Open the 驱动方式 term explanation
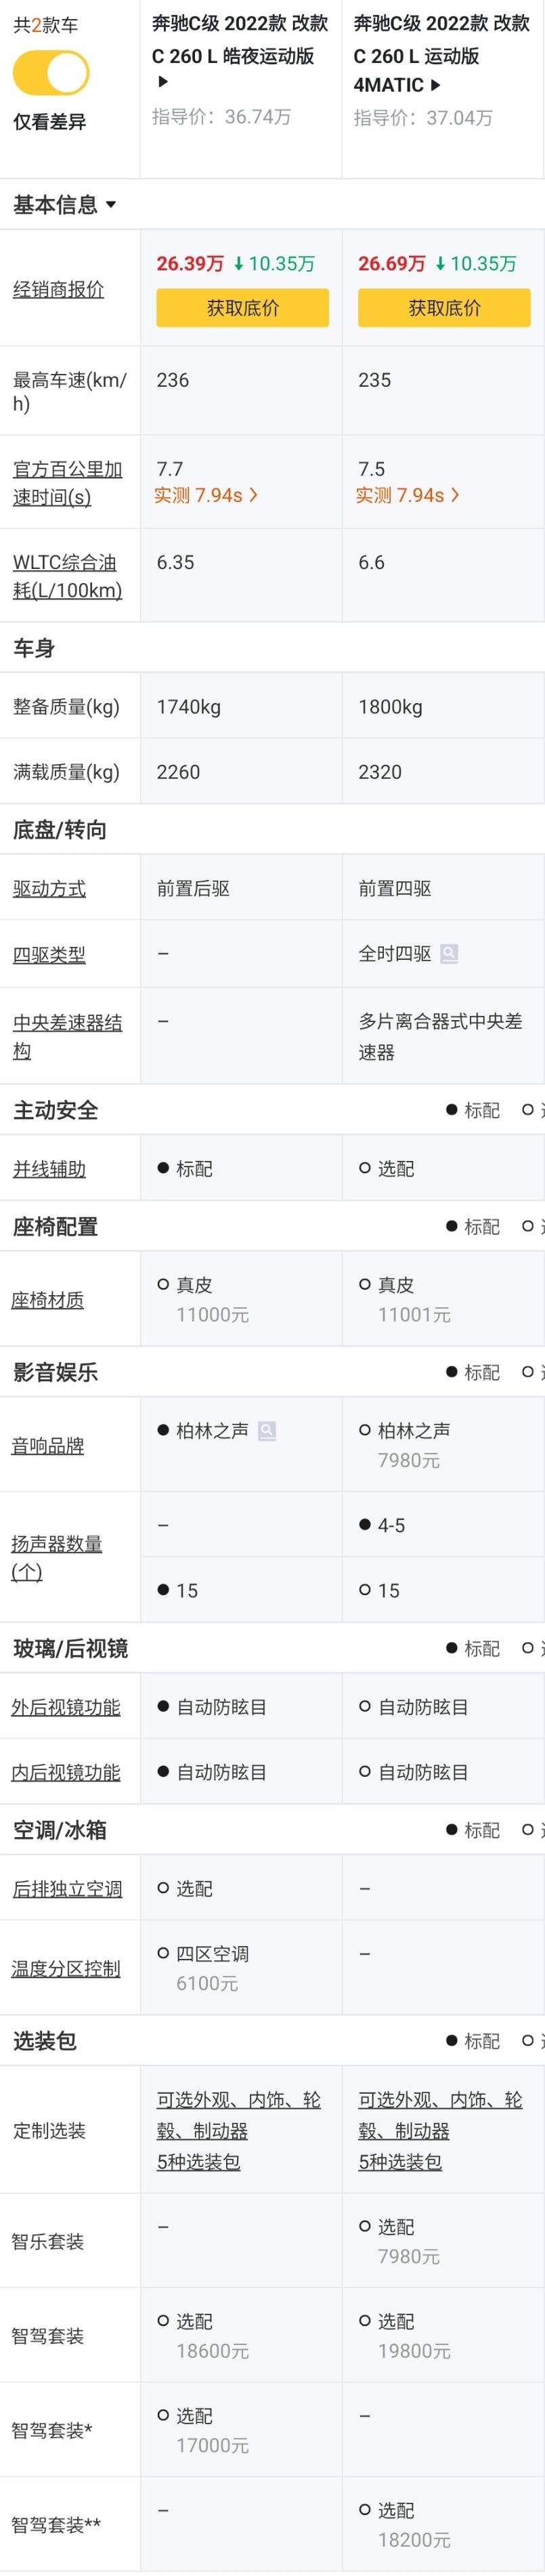This screenshot has height=2576, width=545. click(x=49, y=889)
